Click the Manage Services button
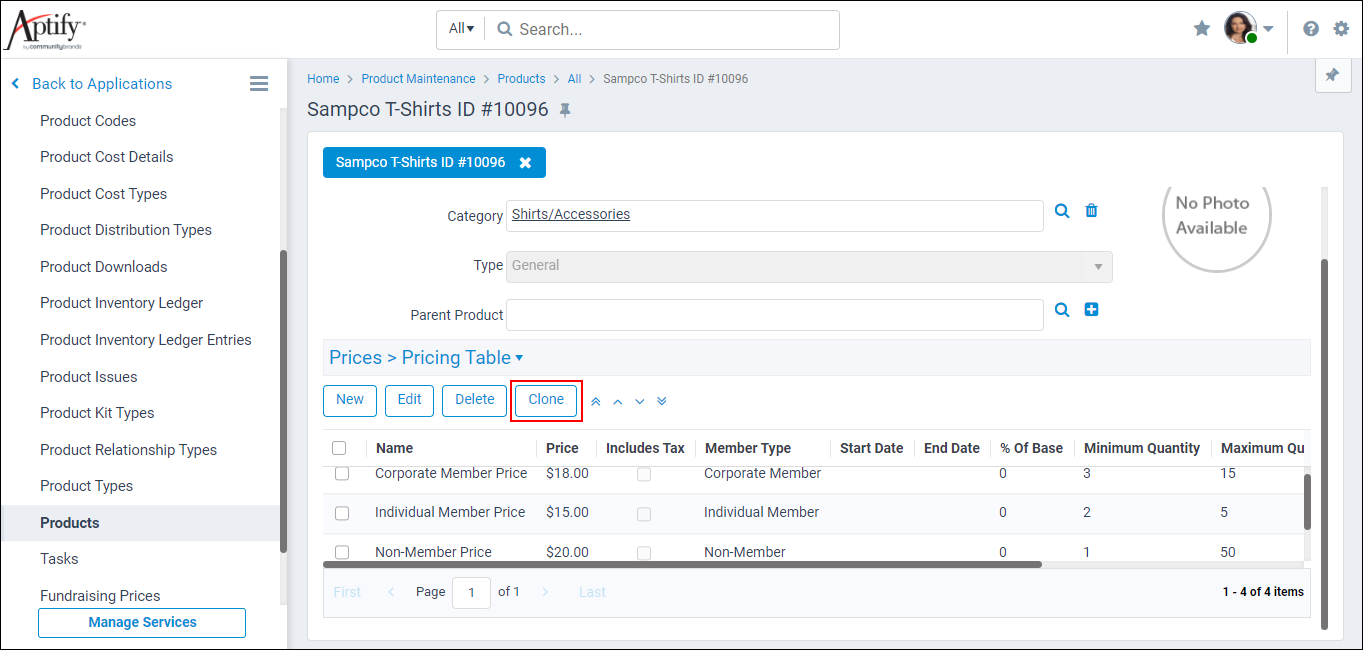The width and height of the screenshot is (1363, 650). pyautogui.click(x=142, y=623)
